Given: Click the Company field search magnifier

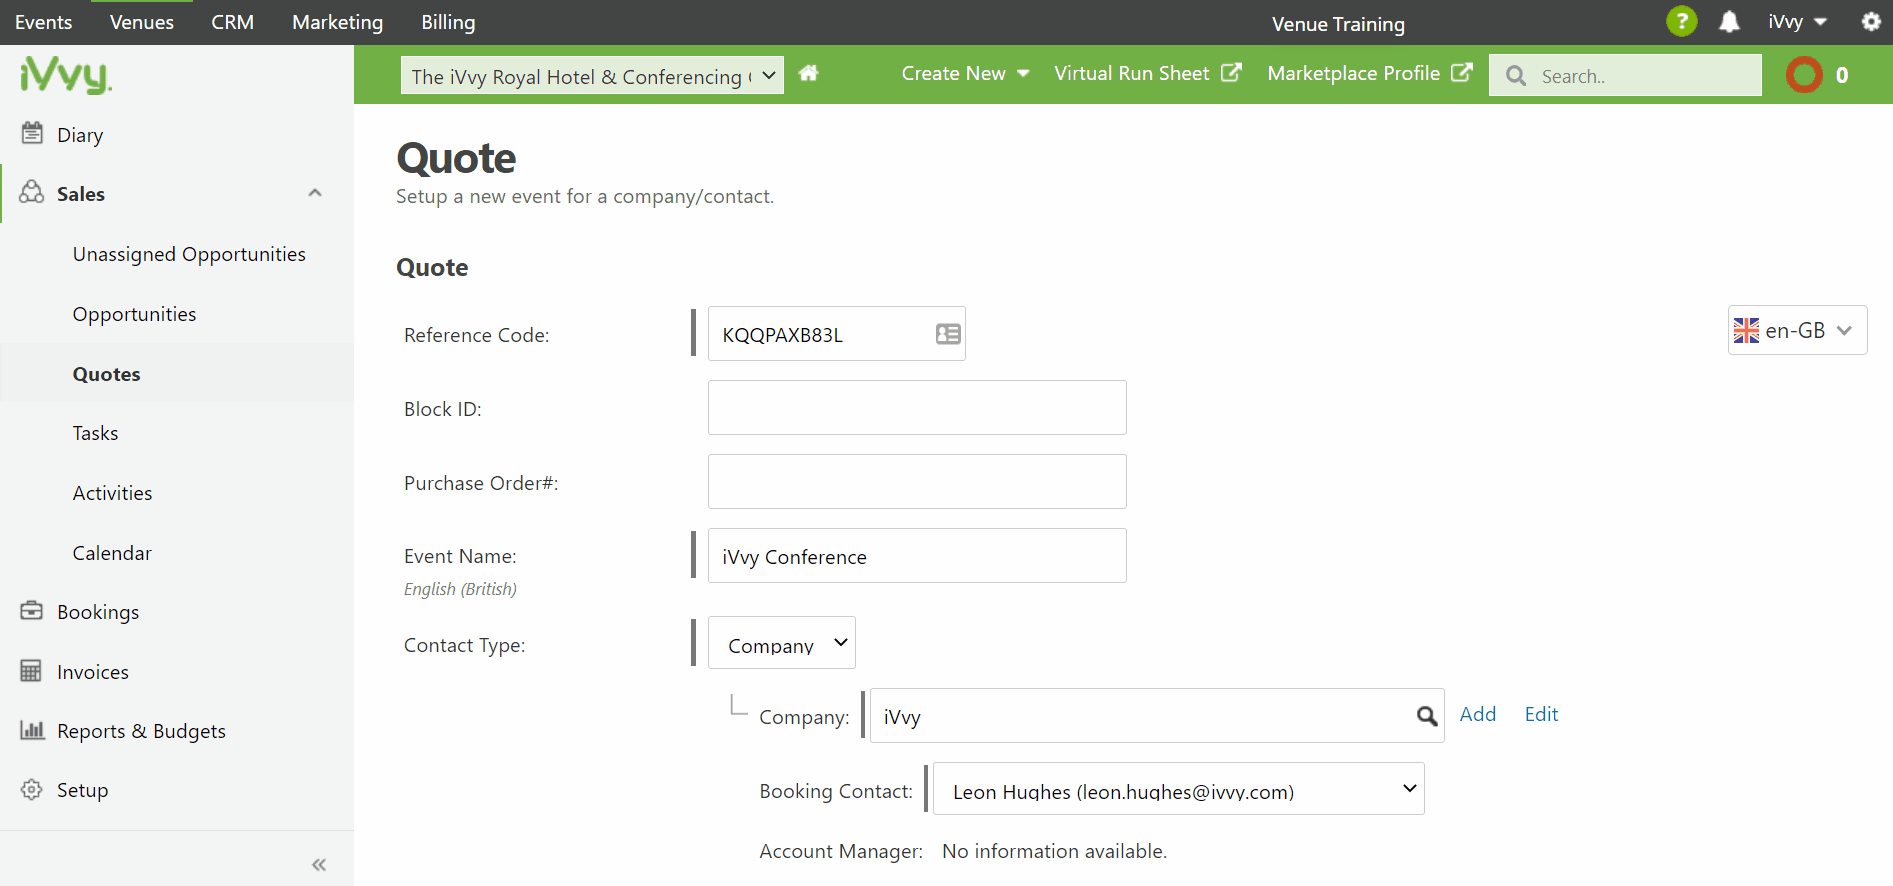Looking at the screenshot, I should point(1427,716).
